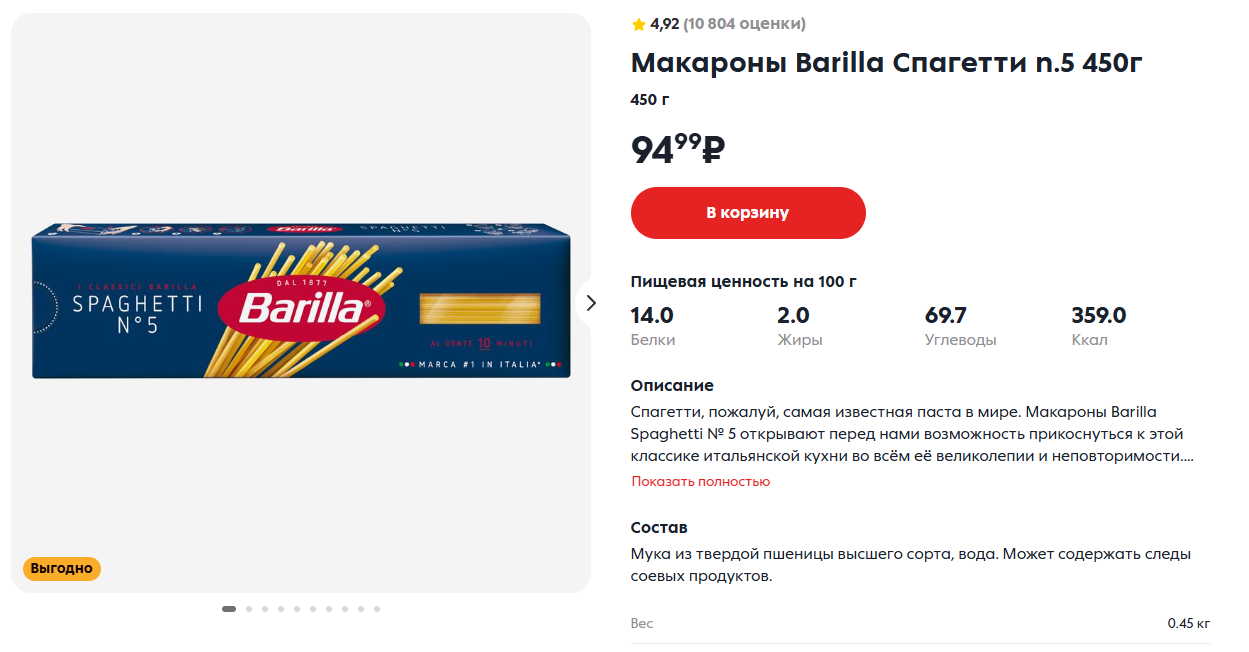This screenshot has height=652, width=1249.
Task: Select the fifth carousel dot
Action: click(x=297, y=608)
